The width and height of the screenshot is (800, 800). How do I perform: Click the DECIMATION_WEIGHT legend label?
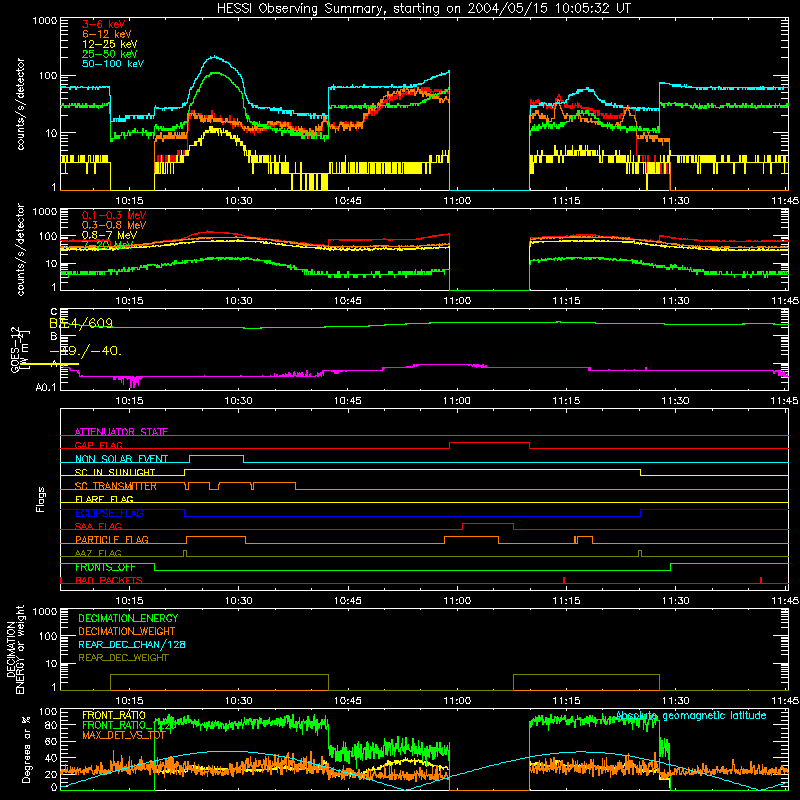[x=127, y=631]
